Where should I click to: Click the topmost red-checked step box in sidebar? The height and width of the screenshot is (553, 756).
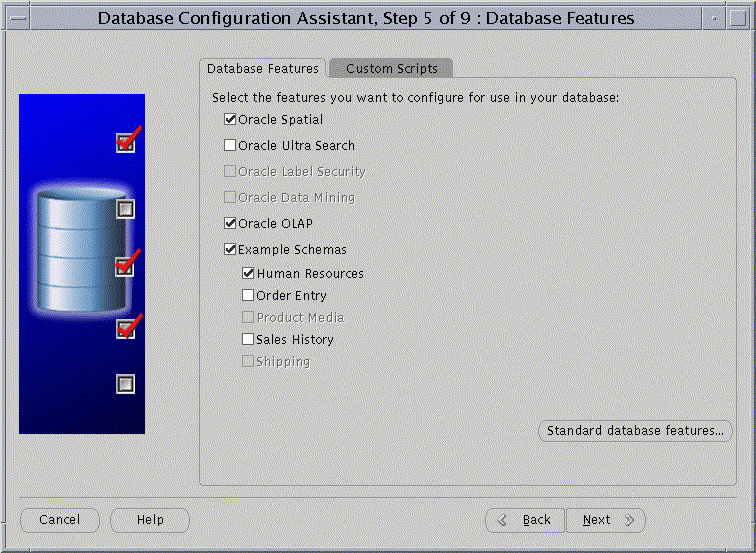click(x=125, y=143)
